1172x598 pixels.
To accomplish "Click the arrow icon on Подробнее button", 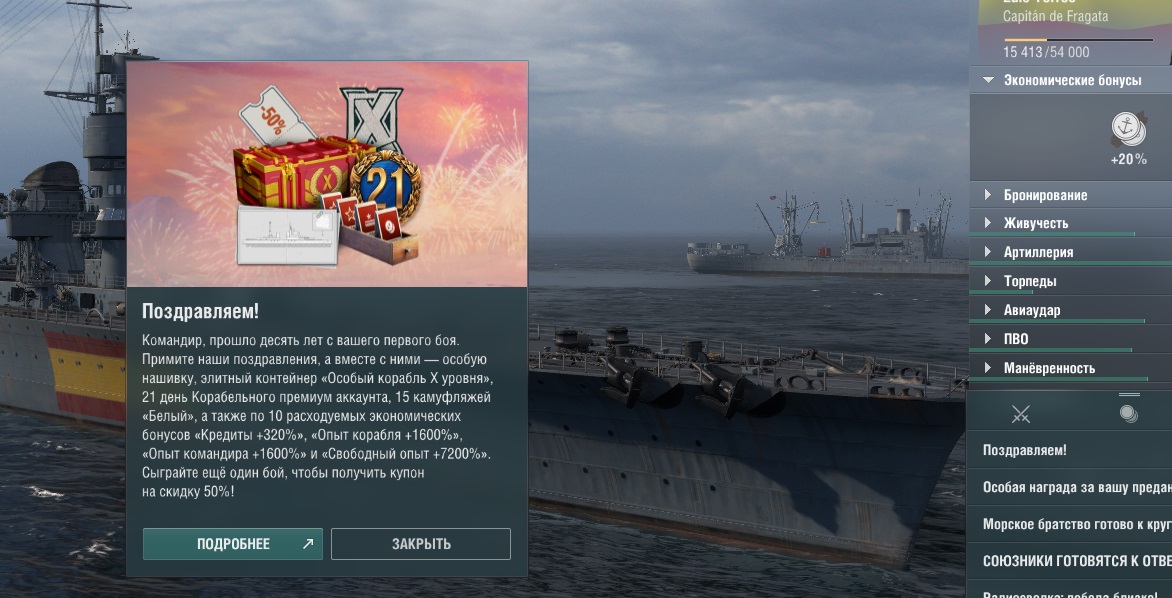I will click(307, 544).
